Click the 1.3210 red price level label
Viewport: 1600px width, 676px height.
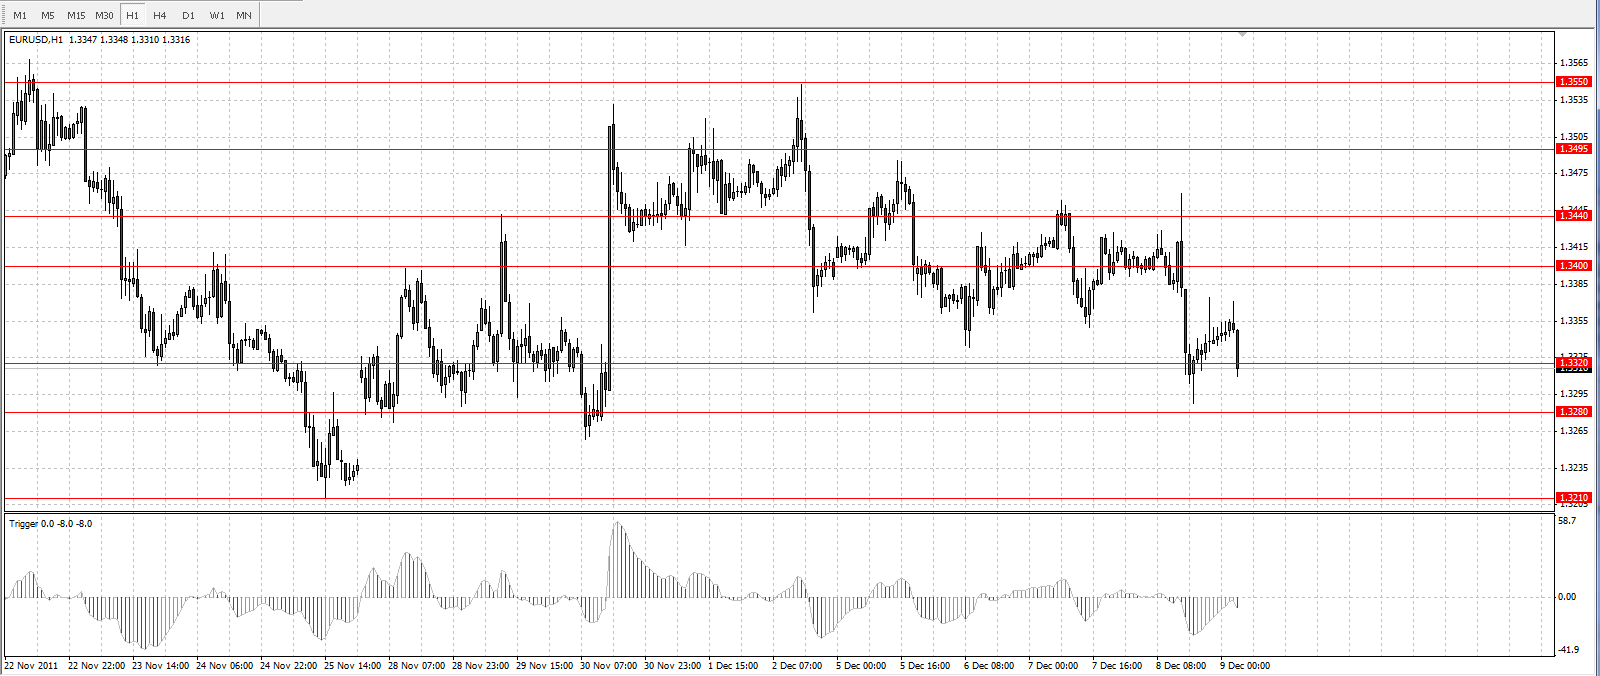pyautogui.click(x=1574, y=498)
